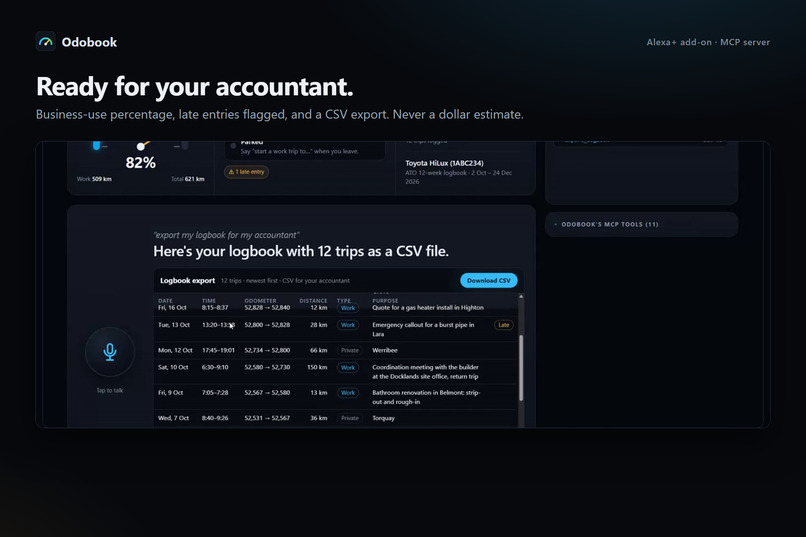Click the 'Odobook' brand name text
This screenshot has width=806, height=537.
pos(89,42)
